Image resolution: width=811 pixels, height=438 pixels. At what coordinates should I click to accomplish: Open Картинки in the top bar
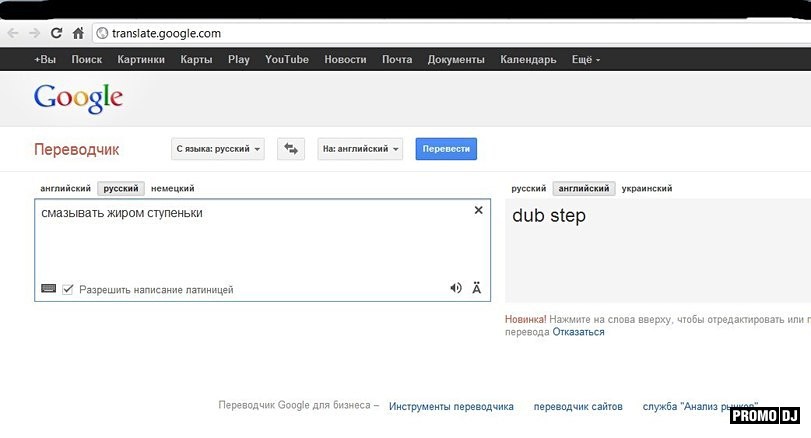(x=141, y=59)
